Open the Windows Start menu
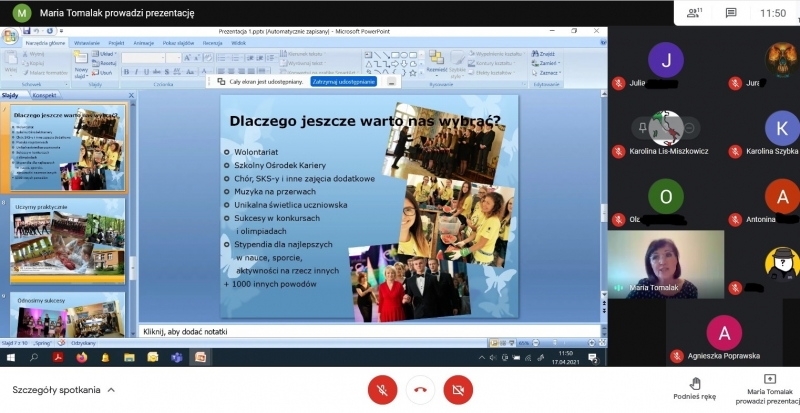 (10, 358)
